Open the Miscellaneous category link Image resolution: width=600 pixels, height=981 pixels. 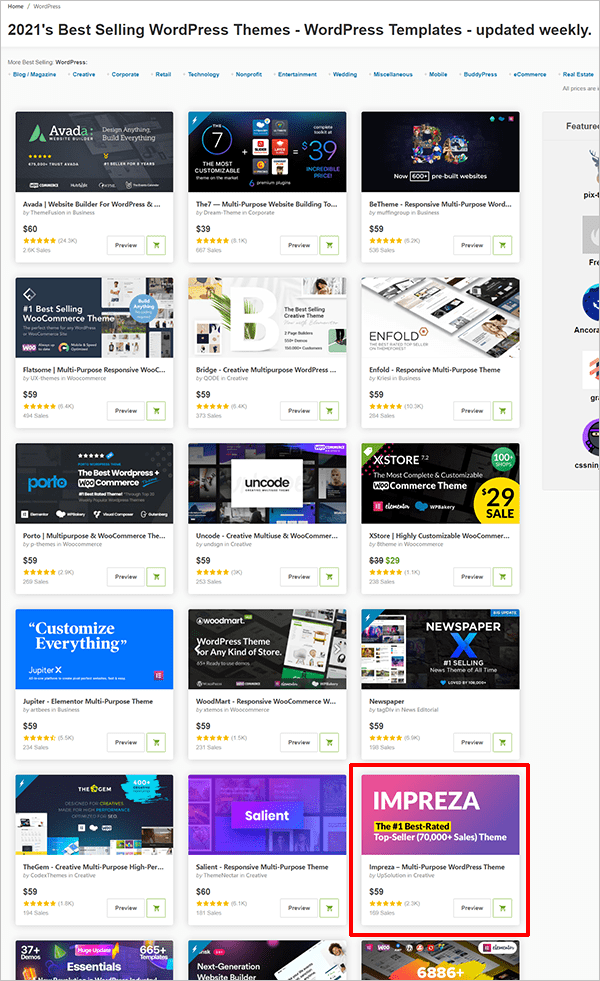coord(393,74)
